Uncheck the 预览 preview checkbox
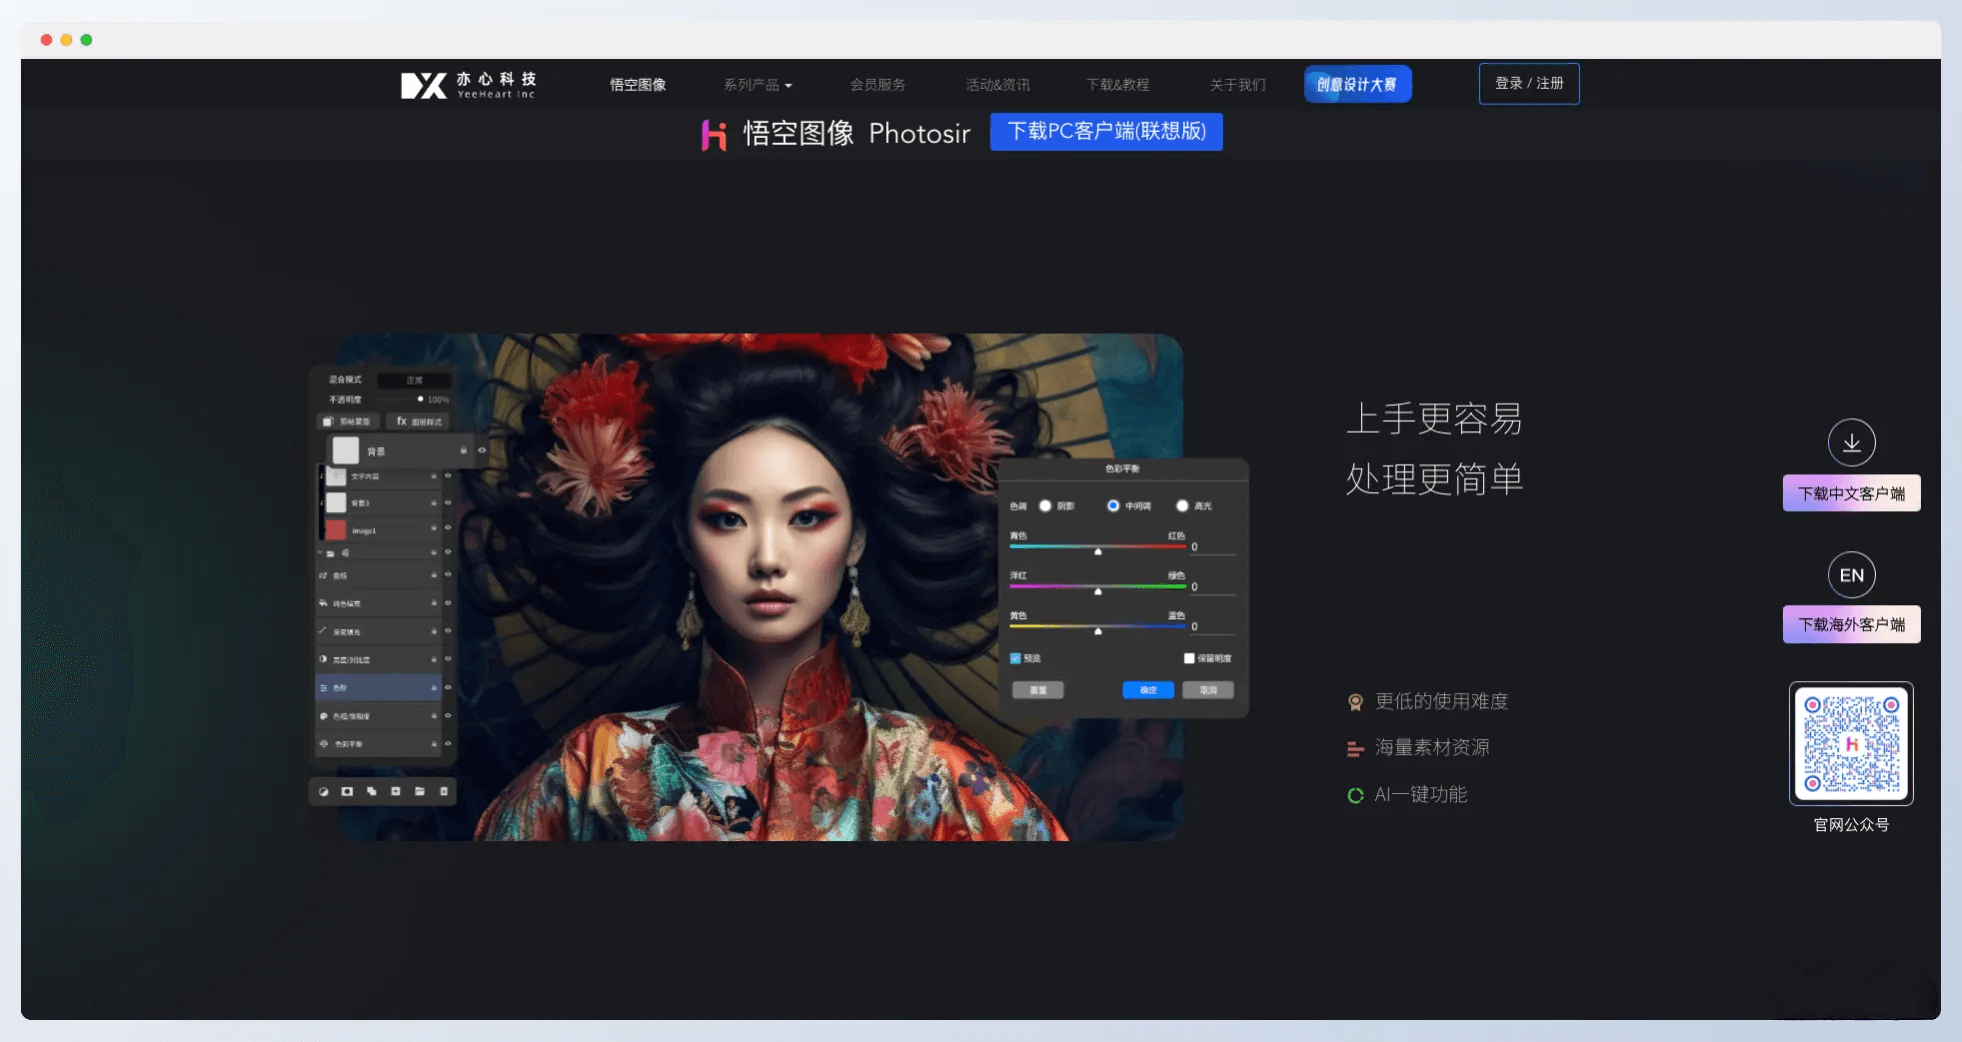Image resolution: width=1962 pixels, height=1042 pixels. [1015, 658]
